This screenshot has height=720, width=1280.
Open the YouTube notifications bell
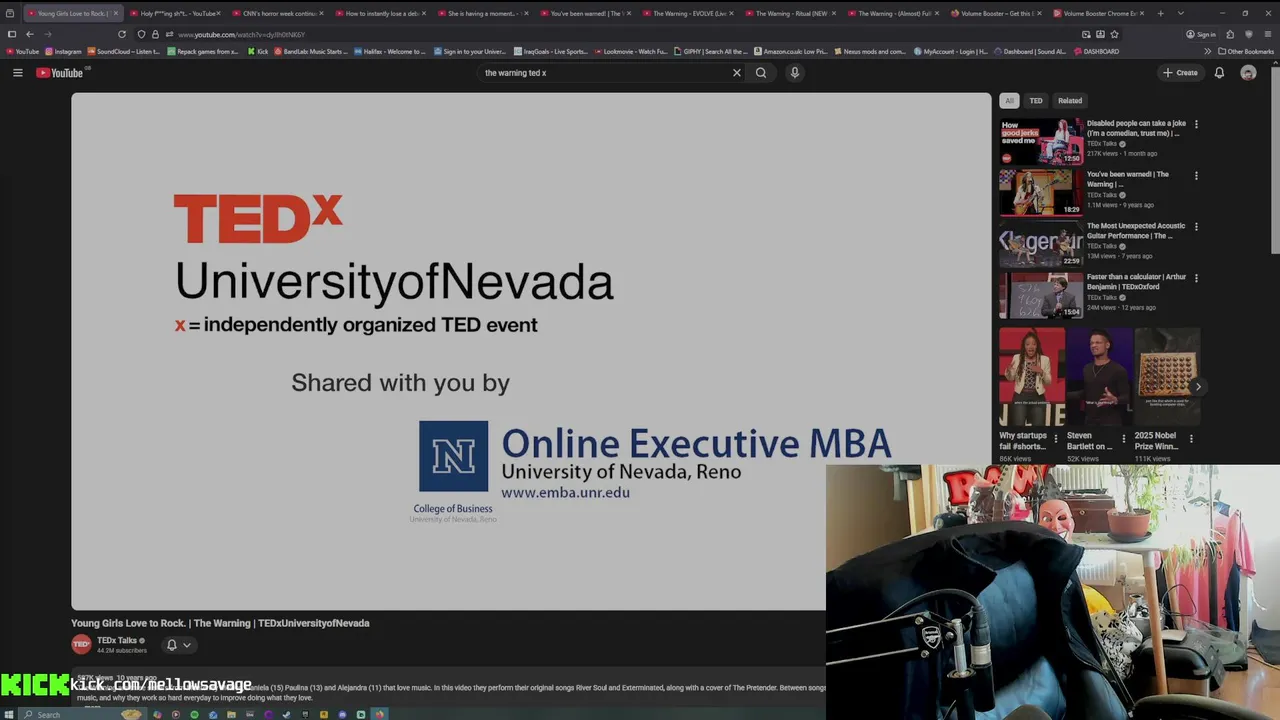(1219, 72)
